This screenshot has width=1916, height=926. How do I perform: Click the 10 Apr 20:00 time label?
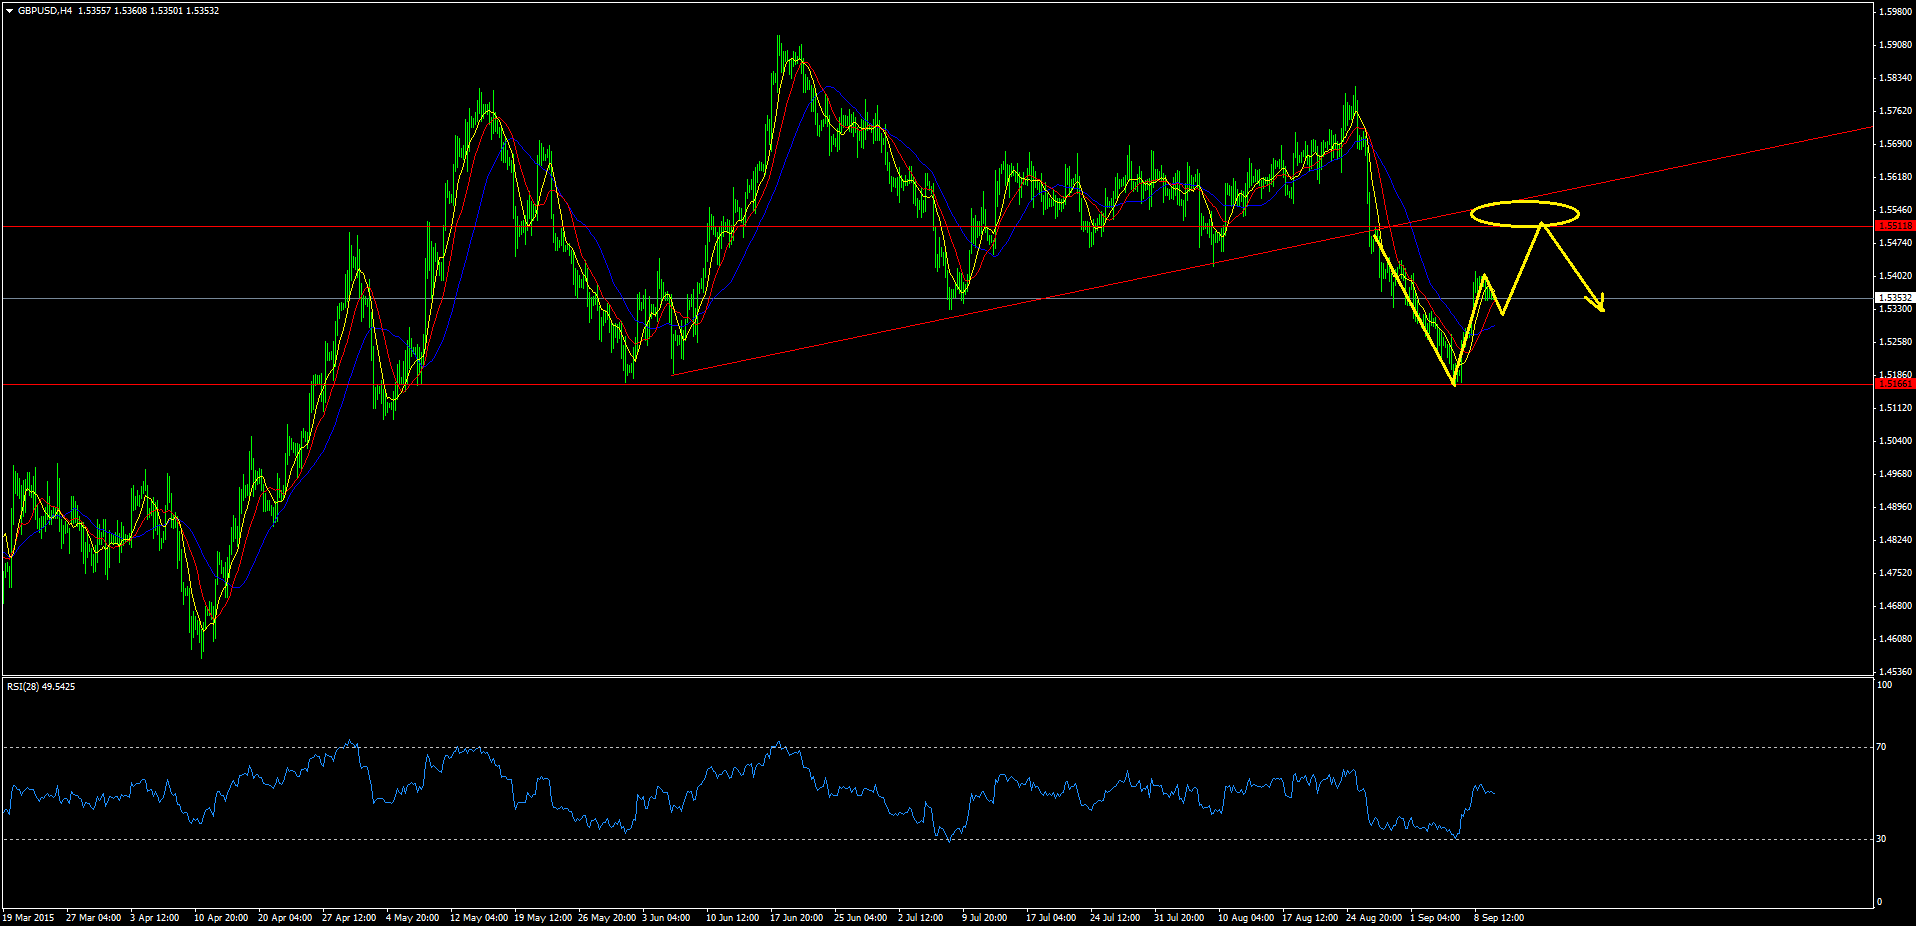(221, 918)
